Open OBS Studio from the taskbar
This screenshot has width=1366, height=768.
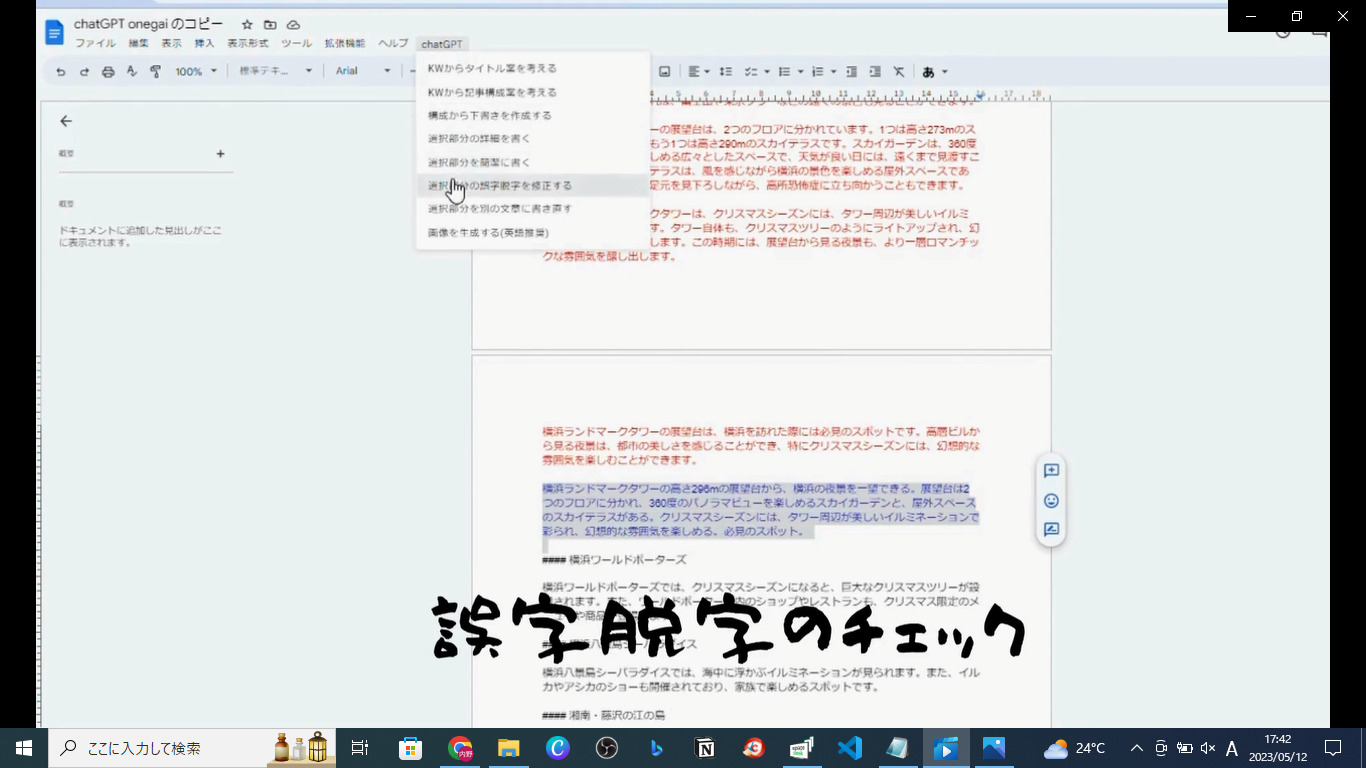[607, 748]
